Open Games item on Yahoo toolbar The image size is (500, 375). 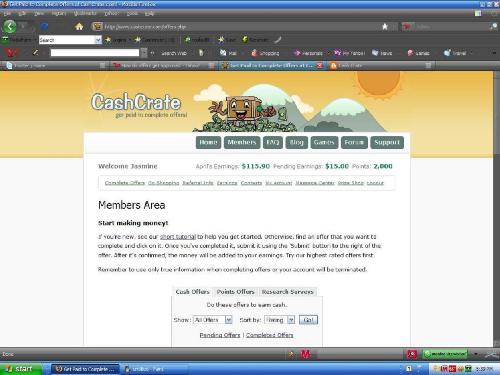point(418,53)
